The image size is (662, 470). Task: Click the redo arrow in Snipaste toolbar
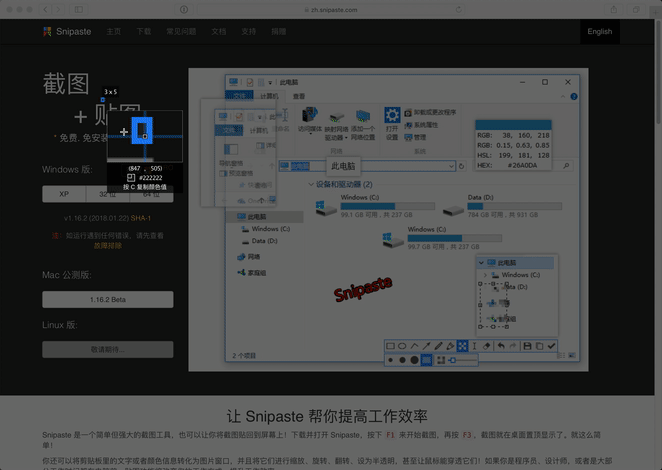[513, 346]
